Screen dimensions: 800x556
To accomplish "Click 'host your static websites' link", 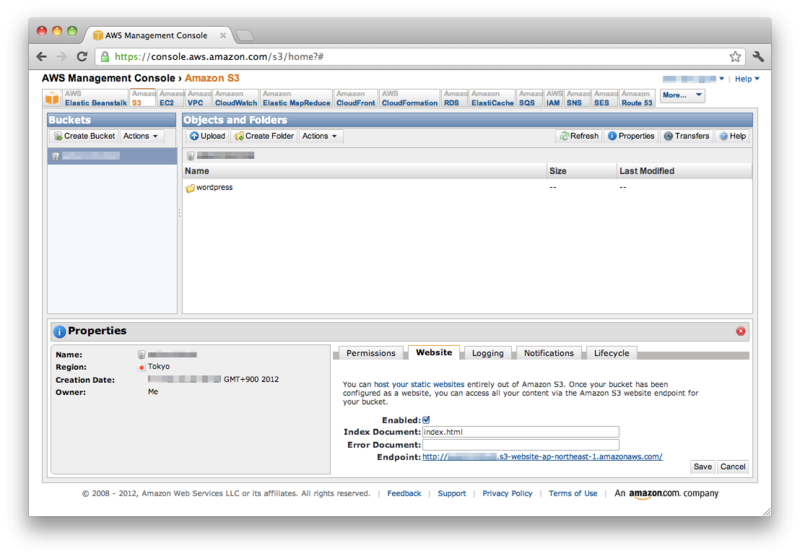I will [419, 385].
